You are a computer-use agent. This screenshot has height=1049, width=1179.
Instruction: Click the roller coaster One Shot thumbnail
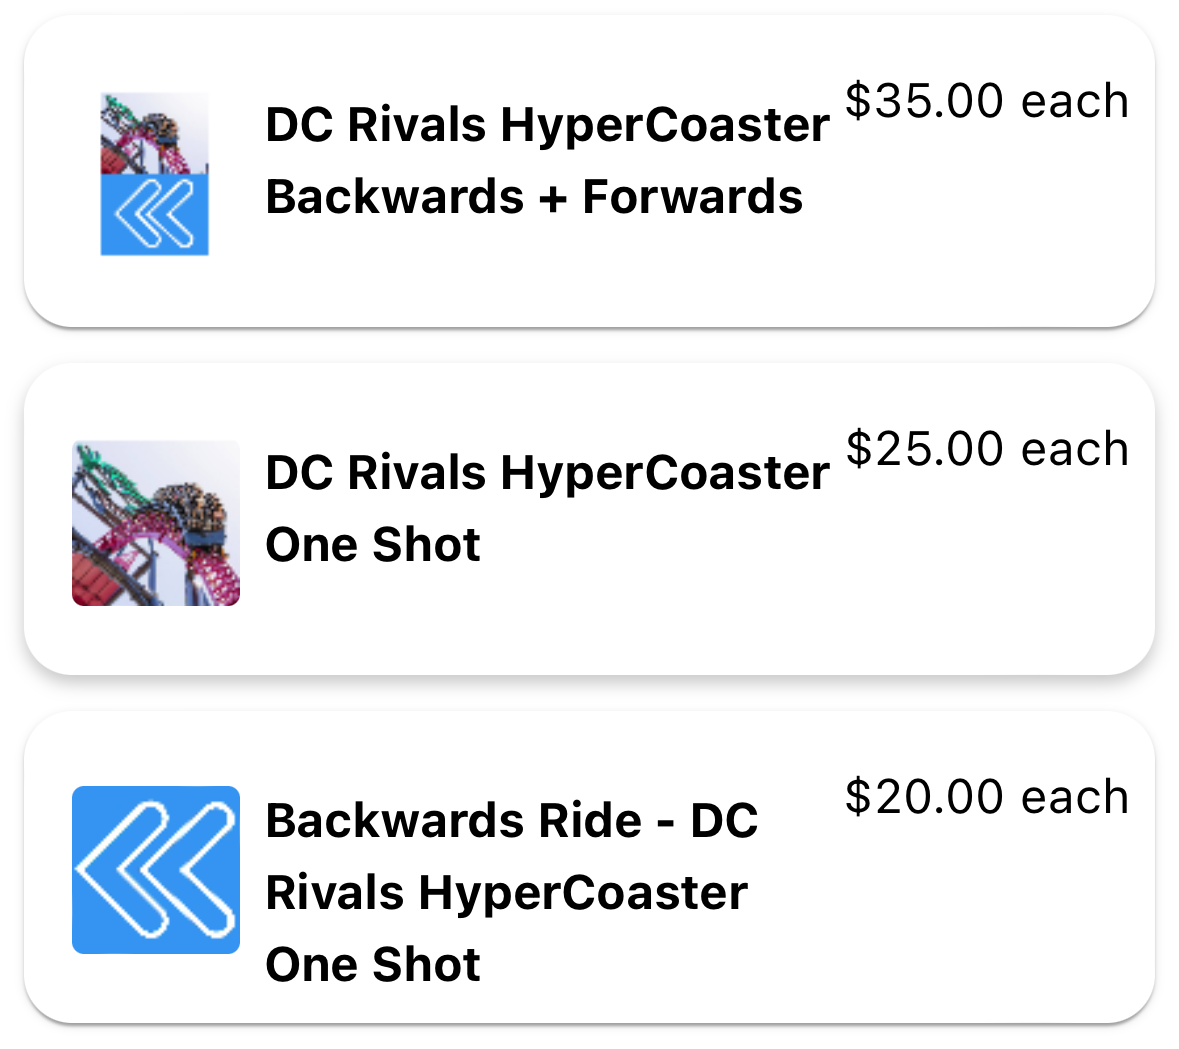[156, 523]
